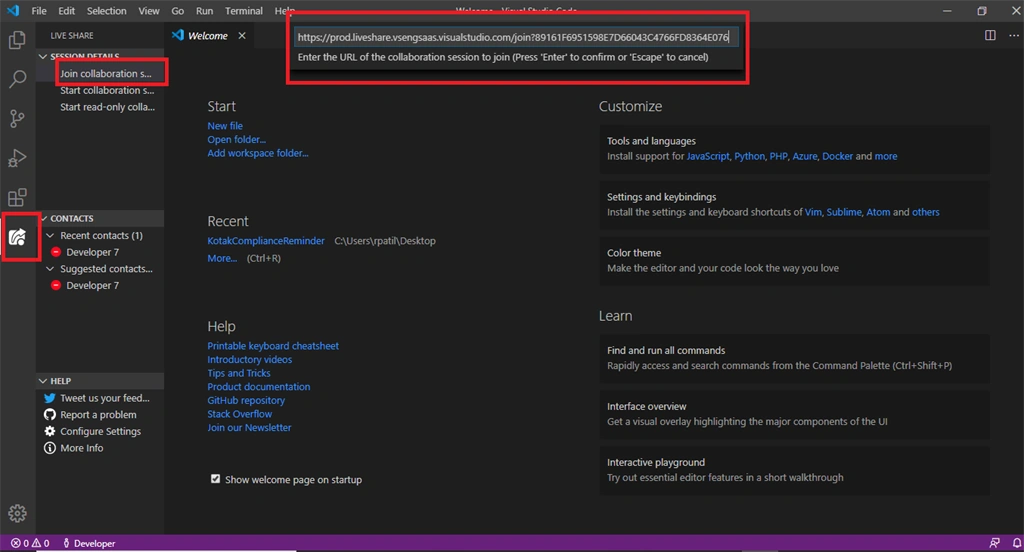Click the split editor icon
Image resolution: width=1024 pixels, height=552 pixels.
(990, 35)
